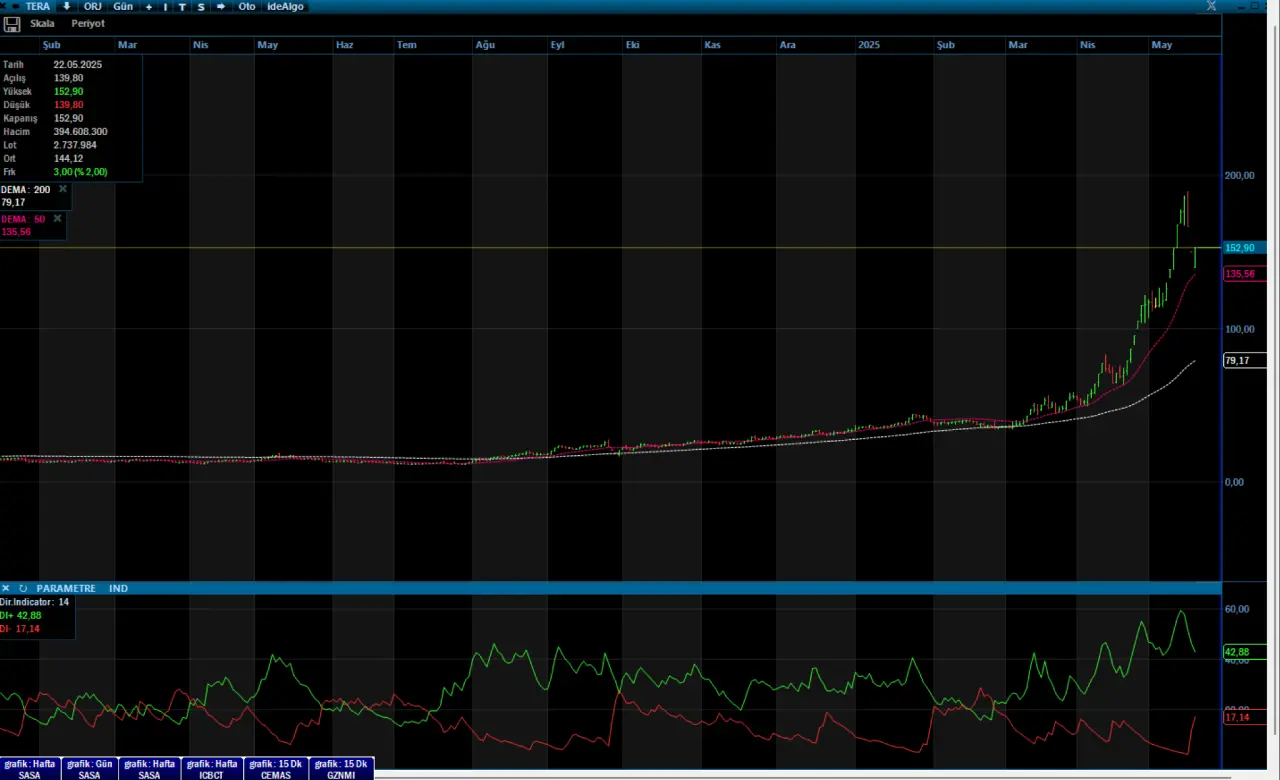Close the indicator panel with its X icon
This screenshot has height=780, width=1280.
6,588
